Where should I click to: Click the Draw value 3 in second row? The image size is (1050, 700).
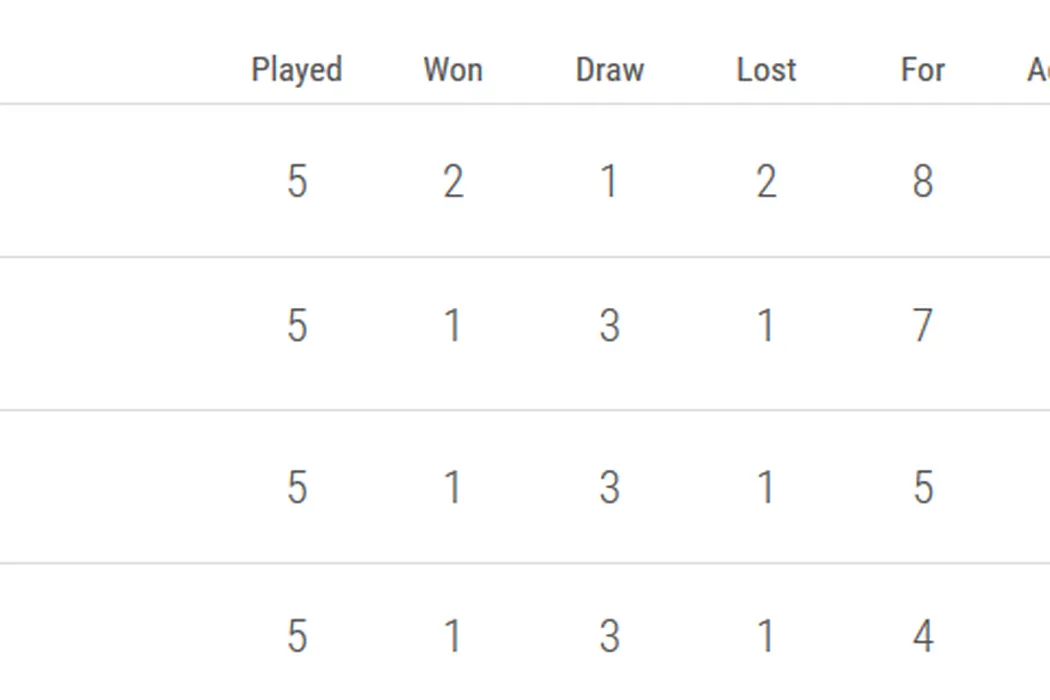click(x=609, y=326)
